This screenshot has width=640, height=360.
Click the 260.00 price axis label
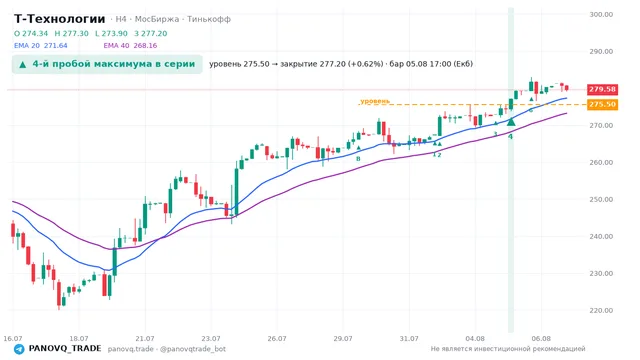pyautogui.click(x=601, y=162)
